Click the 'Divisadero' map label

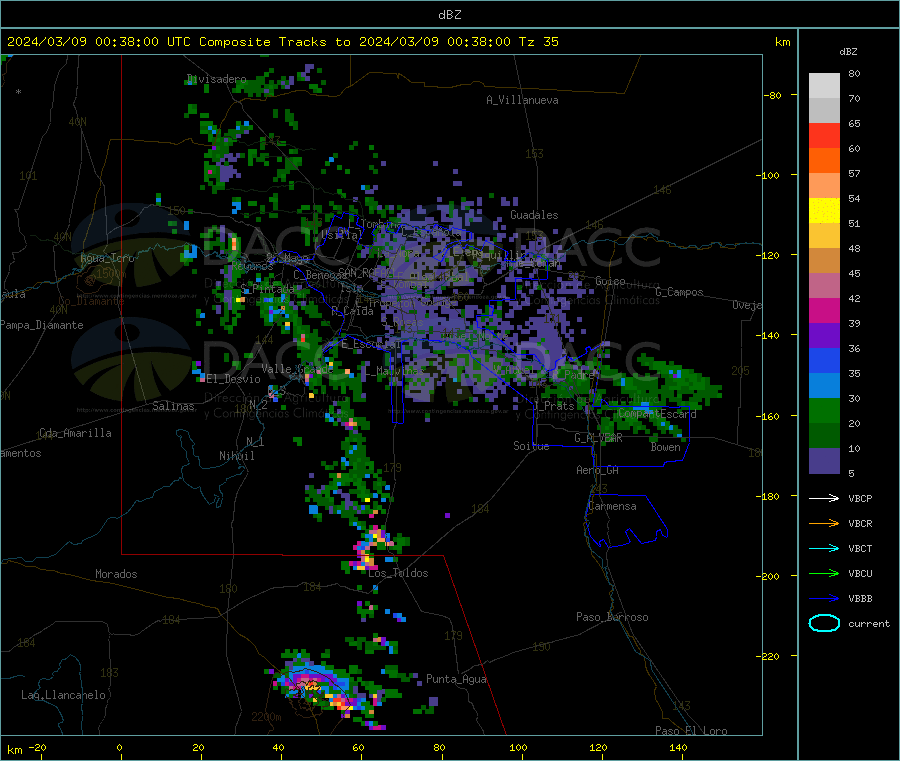(x=216, y=79)
